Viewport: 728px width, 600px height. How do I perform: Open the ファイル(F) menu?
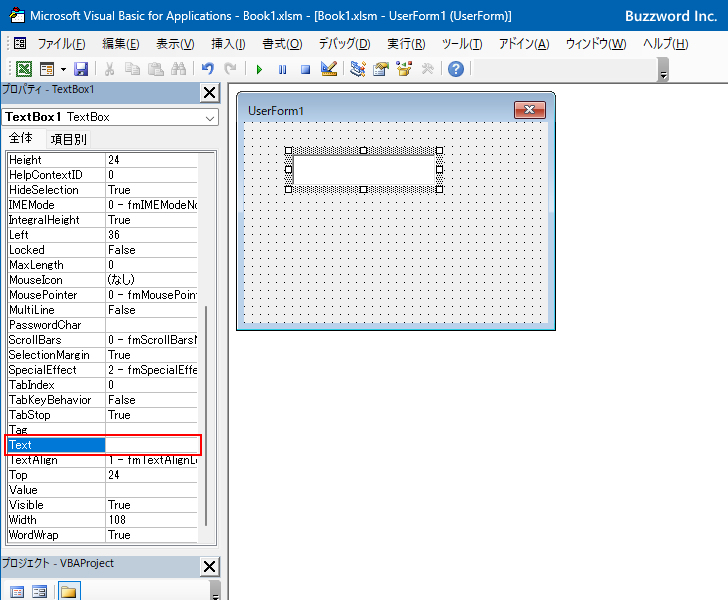click(x=61, y=44)
